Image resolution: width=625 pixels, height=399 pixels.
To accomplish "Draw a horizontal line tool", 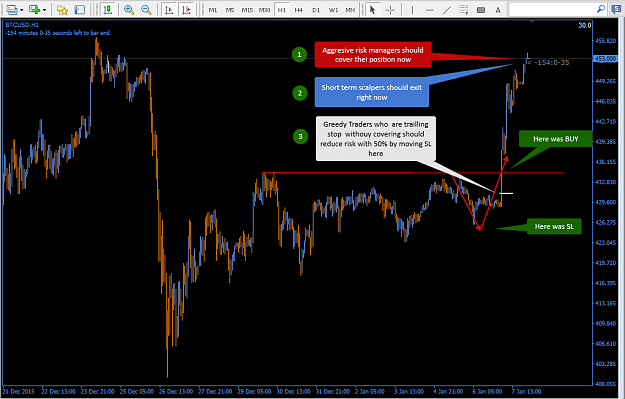I will pyautogui.click(x=429, y=10).
